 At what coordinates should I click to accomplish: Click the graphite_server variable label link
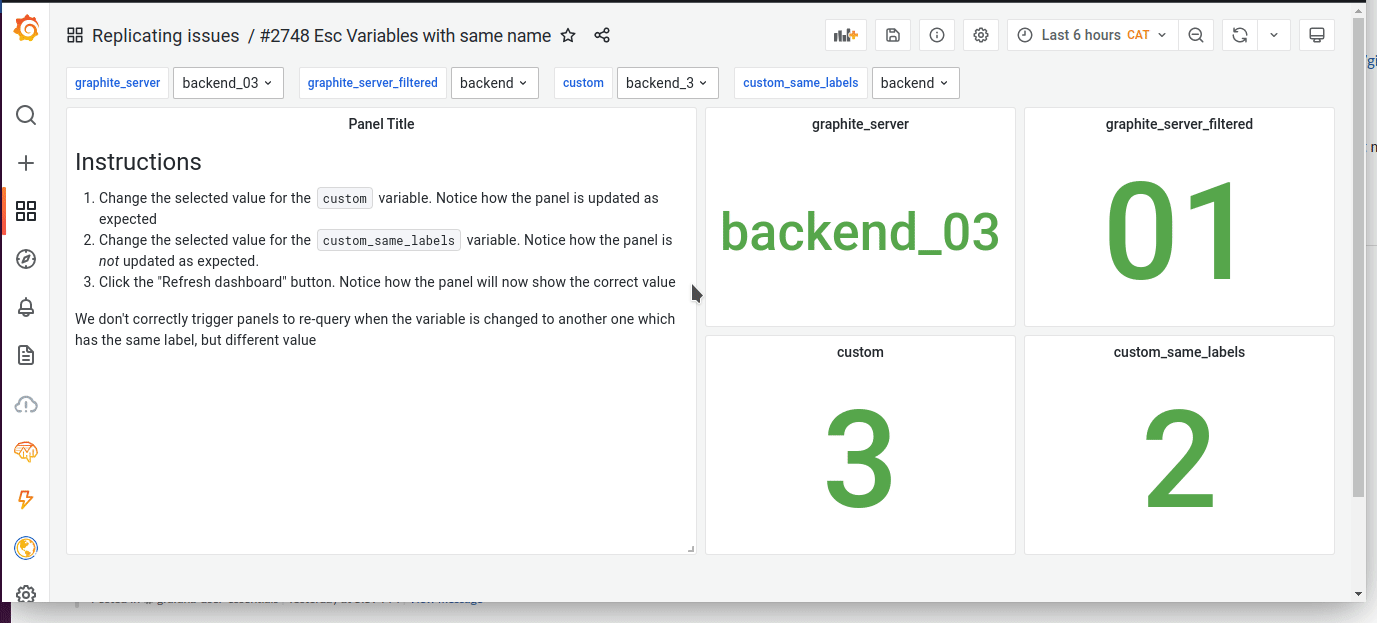(117, 83)
